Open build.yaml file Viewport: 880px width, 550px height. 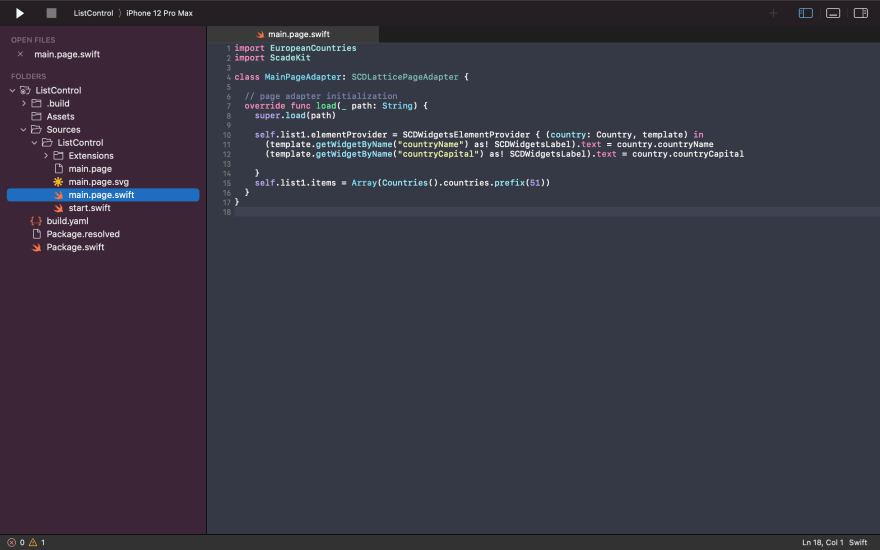[x=67, y=221]
